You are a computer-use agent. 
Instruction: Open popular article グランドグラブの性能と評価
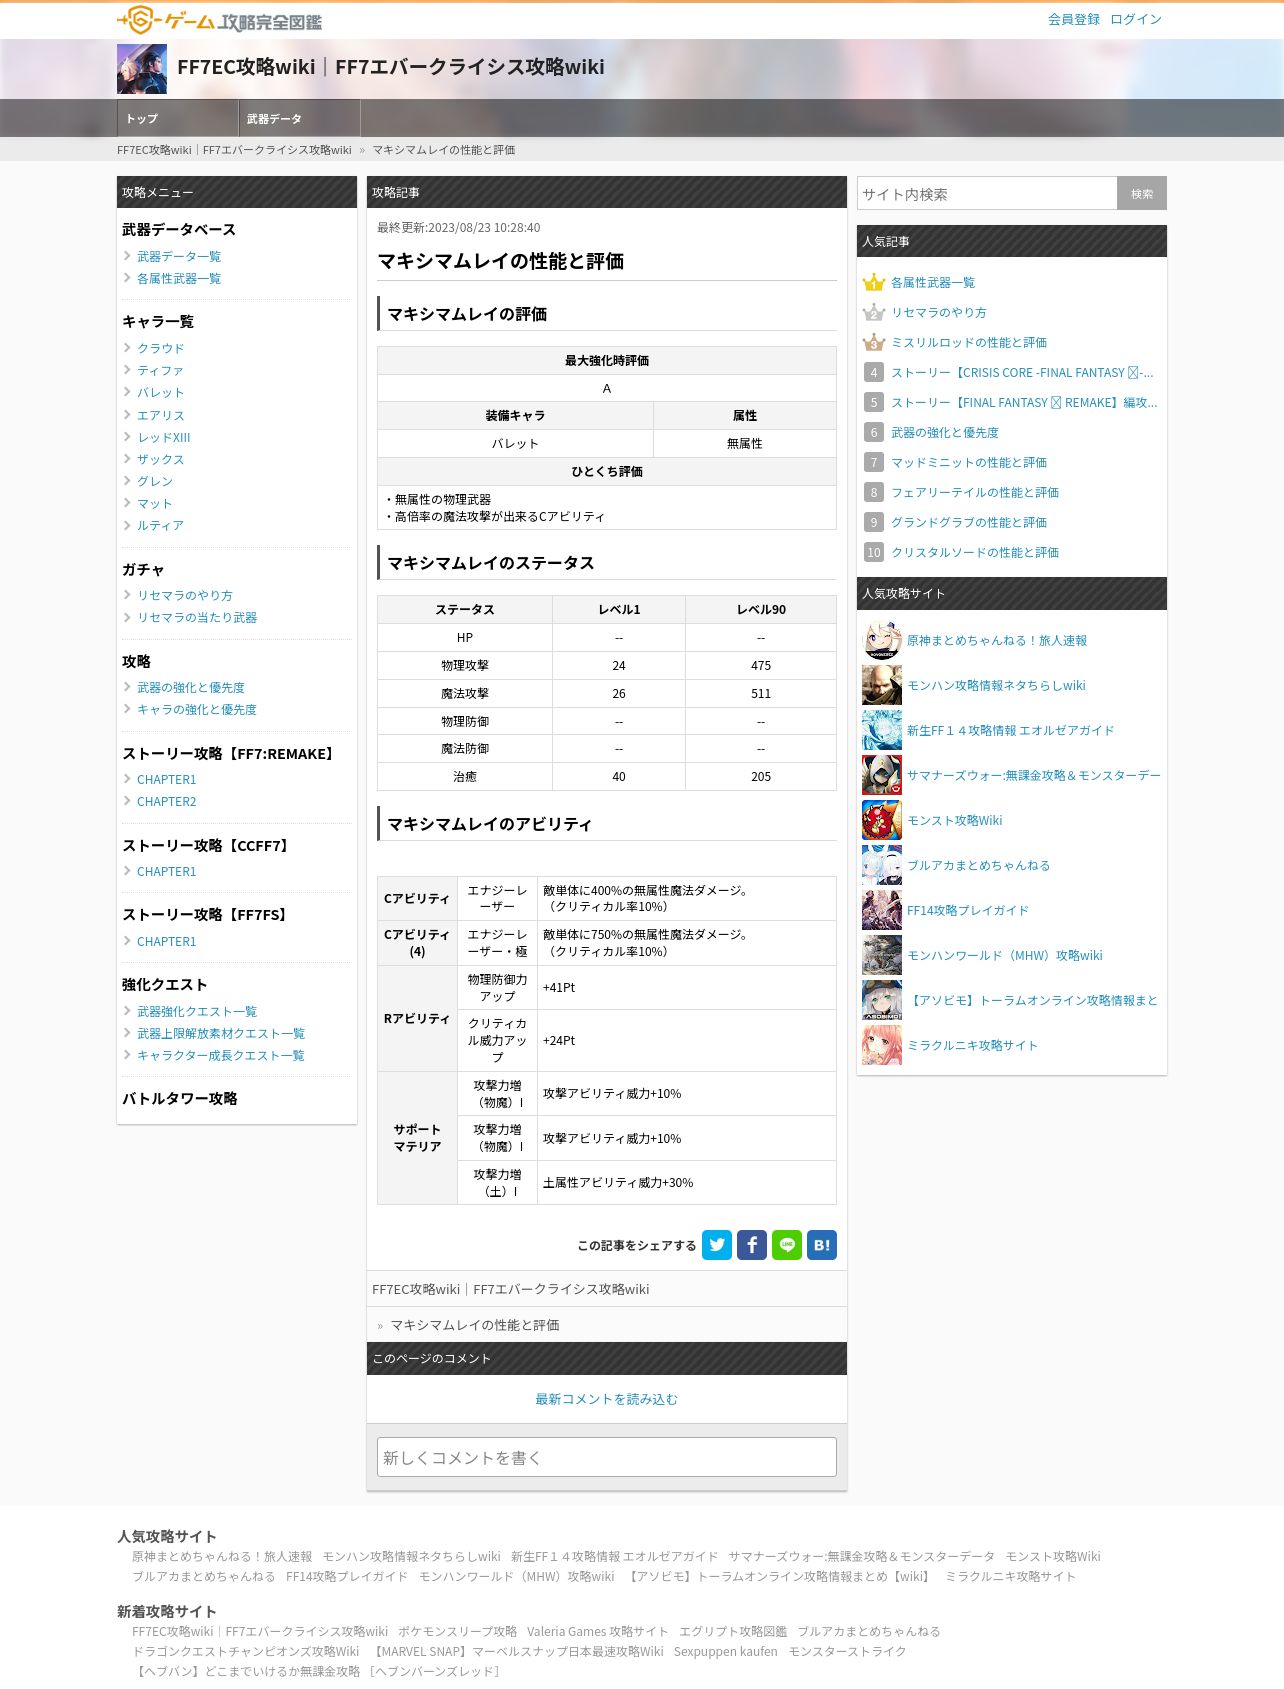point(969,522)
